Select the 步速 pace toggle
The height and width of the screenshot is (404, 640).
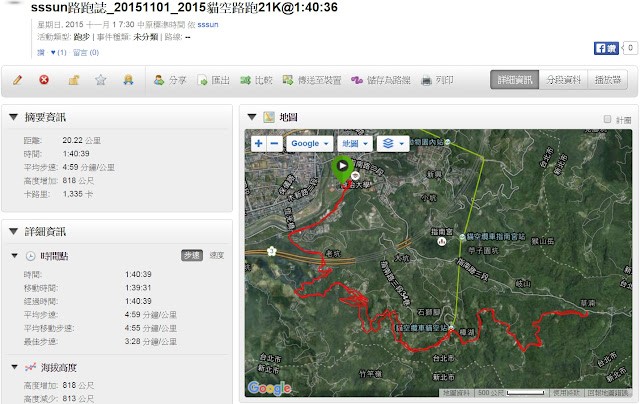[192, 255]
